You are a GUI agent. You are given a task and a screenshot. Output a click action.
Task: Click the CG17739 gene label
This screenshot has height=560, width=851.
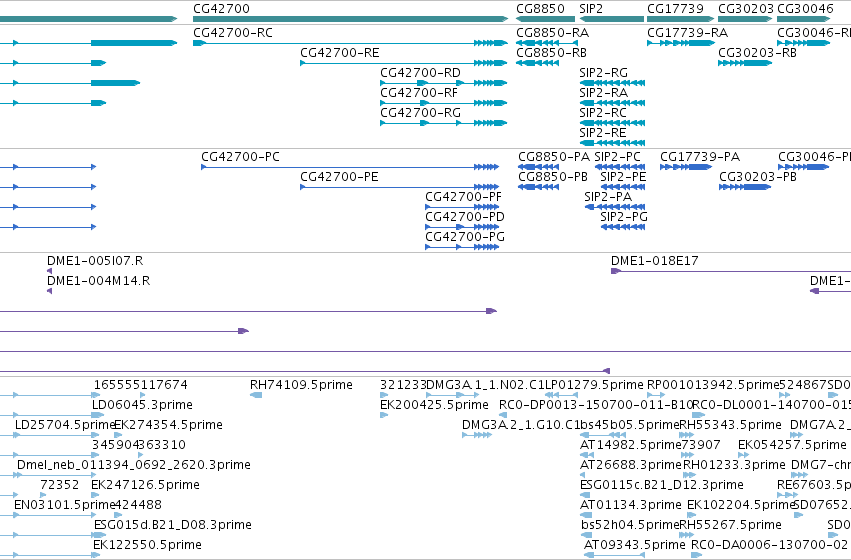675,9
